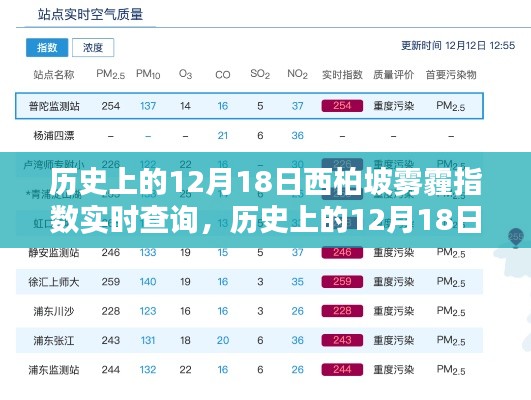Click the 254 index badge for 普陀监测站

click(x=342, y=106)
